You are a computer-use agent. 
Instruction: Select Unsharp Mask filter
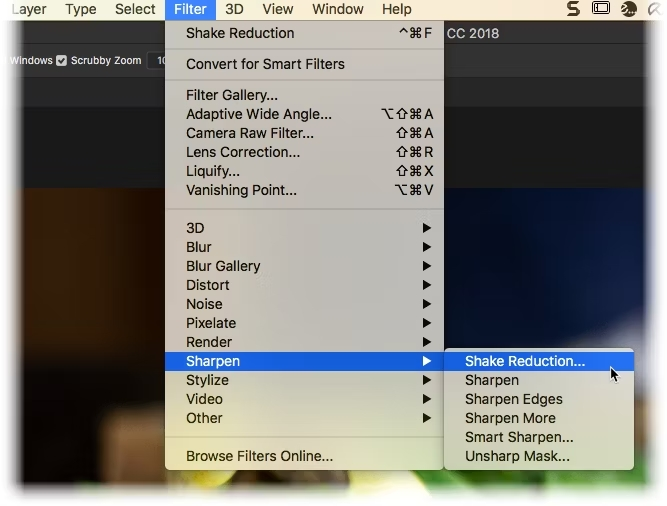(517, 456)
